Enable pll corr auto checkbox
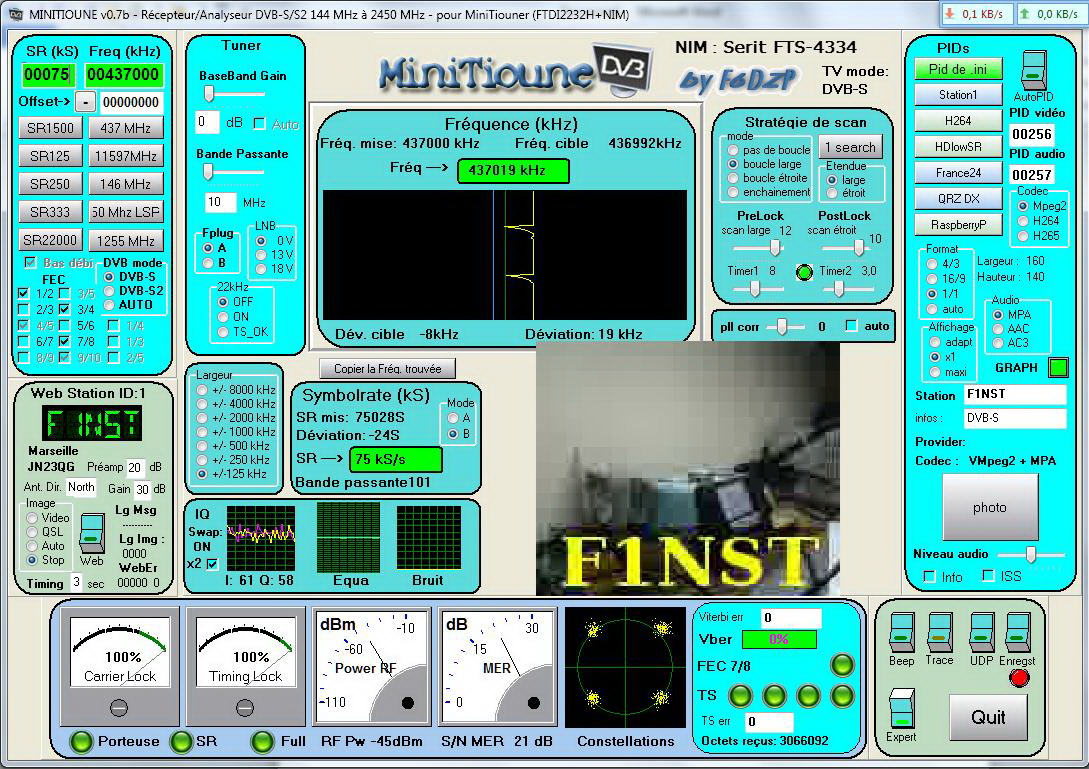Screen dimensions: 1089x769 tap(851, 326)
